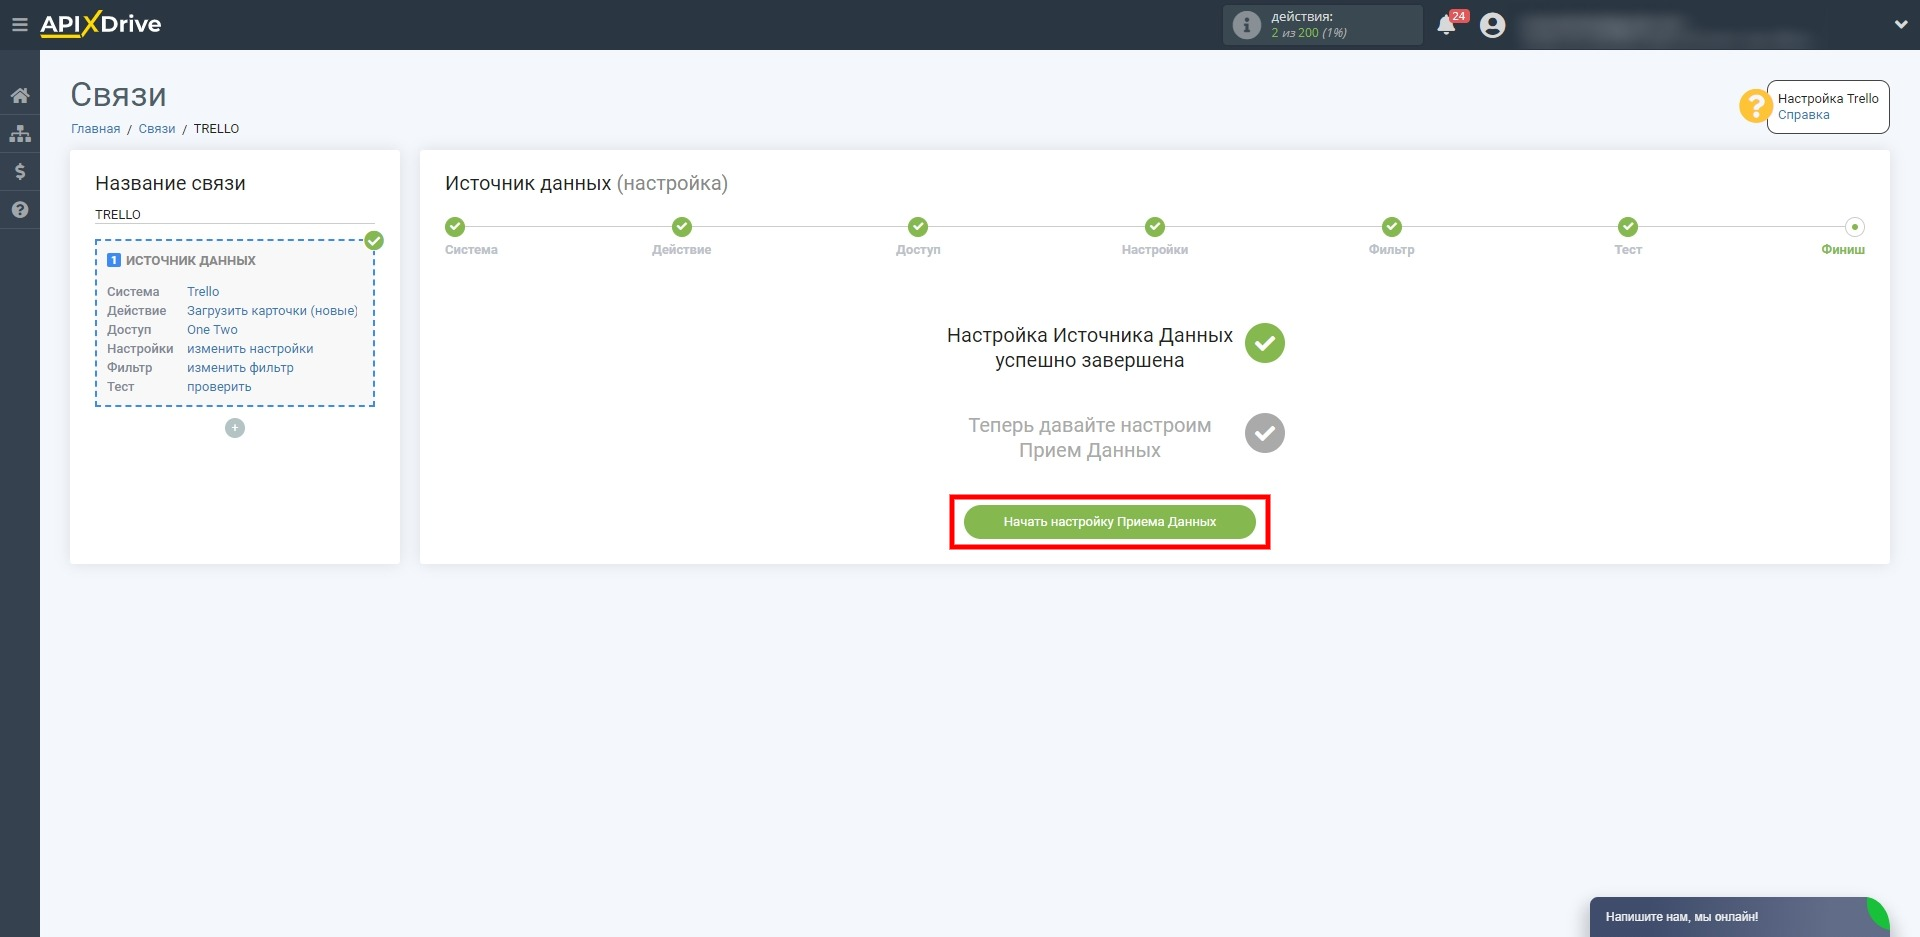Image resolution: width=1920 pixels, height=937 pixels.
Task: Go to the Система step in wizard
Action: point(455,227)
